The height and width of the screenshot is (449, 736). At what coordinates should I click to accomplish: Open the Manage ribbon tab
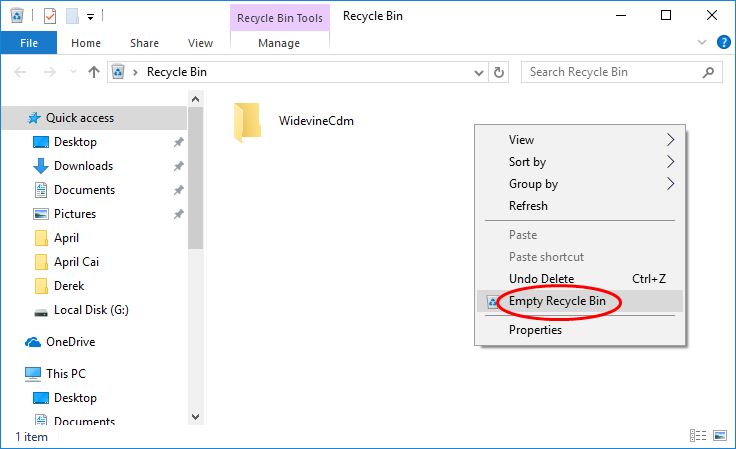pyautogui.click(x=278, y=43)
